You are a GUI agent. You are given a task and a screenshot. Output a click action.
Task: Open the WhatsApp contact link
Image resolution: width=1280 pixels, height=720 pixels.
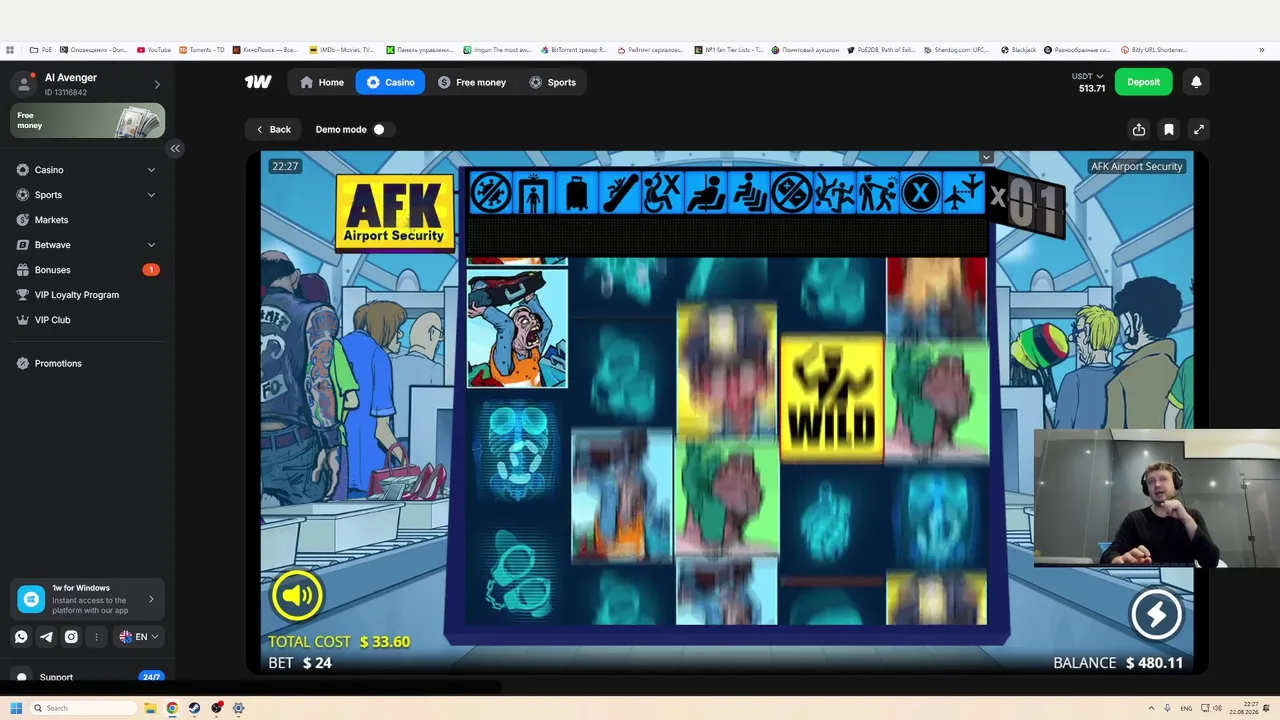21,637
